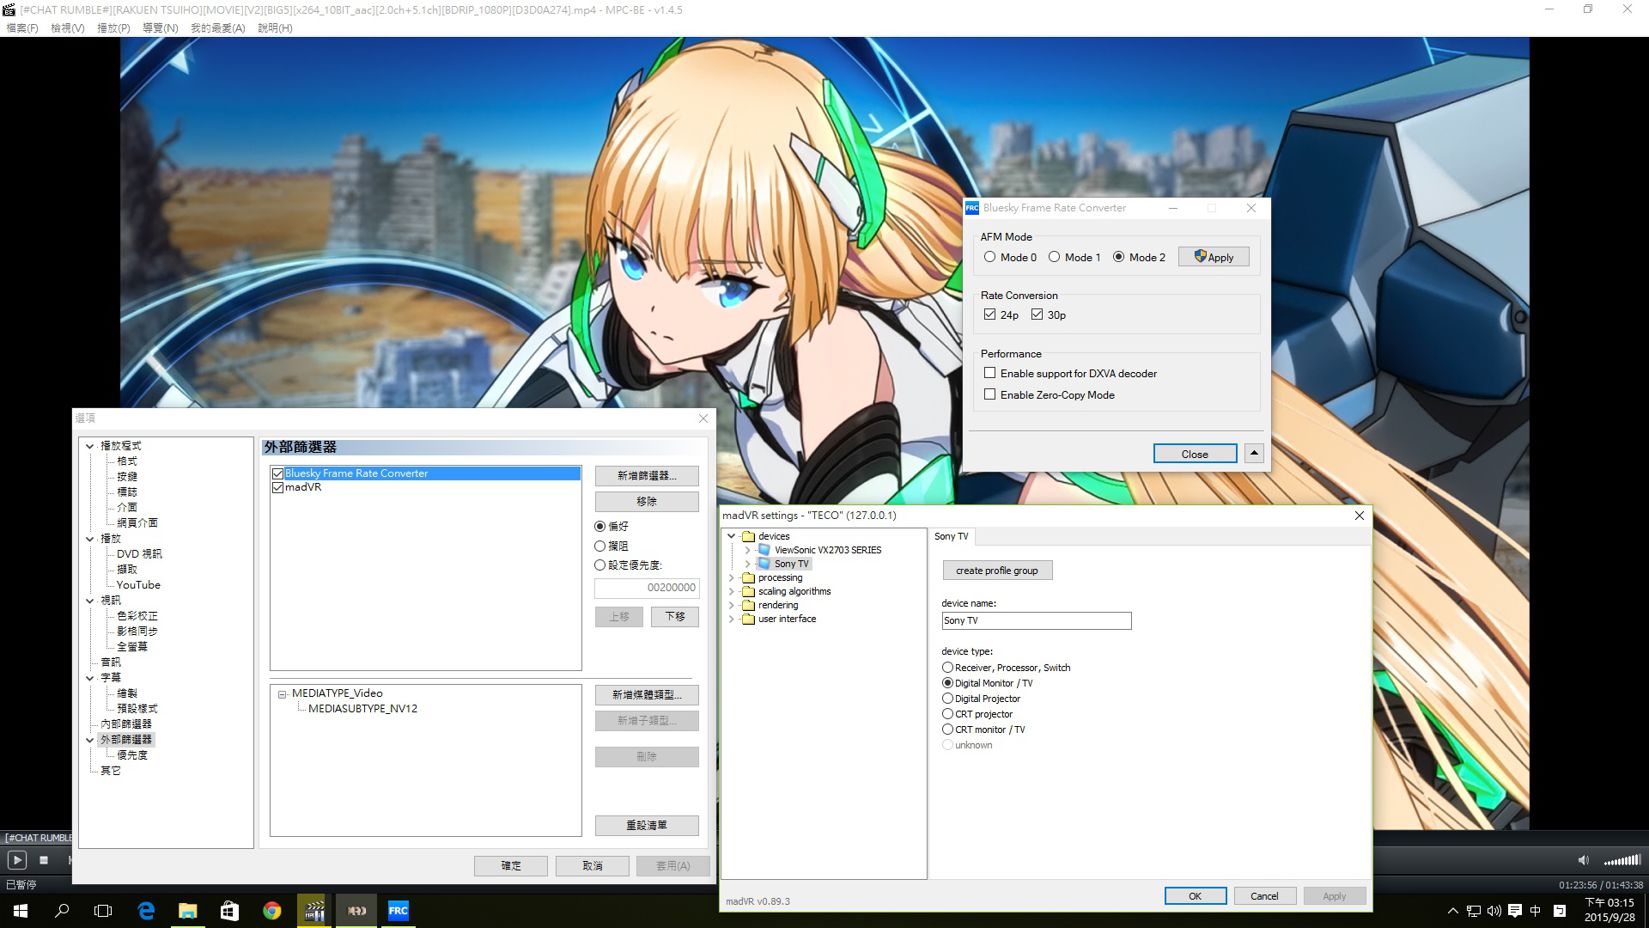Select the rendering folder in madVR
The height and width of the screenshot is (928, 1649).
[778, 605]
